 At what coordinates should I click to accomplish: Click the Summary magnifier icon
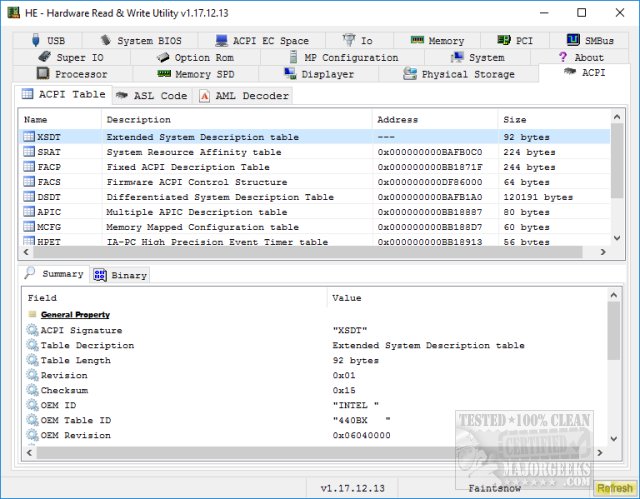click(x=29, y=273)
